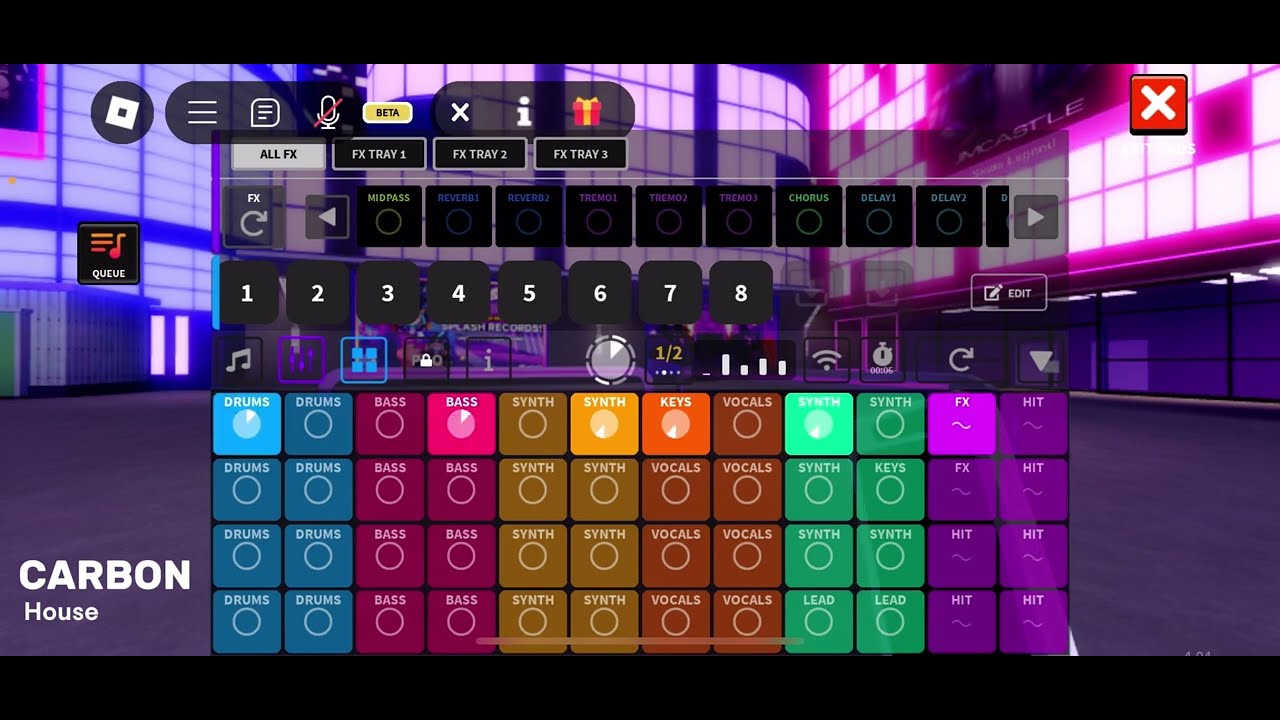The width and height of the screenshot is (1280, 720).
Task: Select preset slot 6
Action: click(600, 293)
